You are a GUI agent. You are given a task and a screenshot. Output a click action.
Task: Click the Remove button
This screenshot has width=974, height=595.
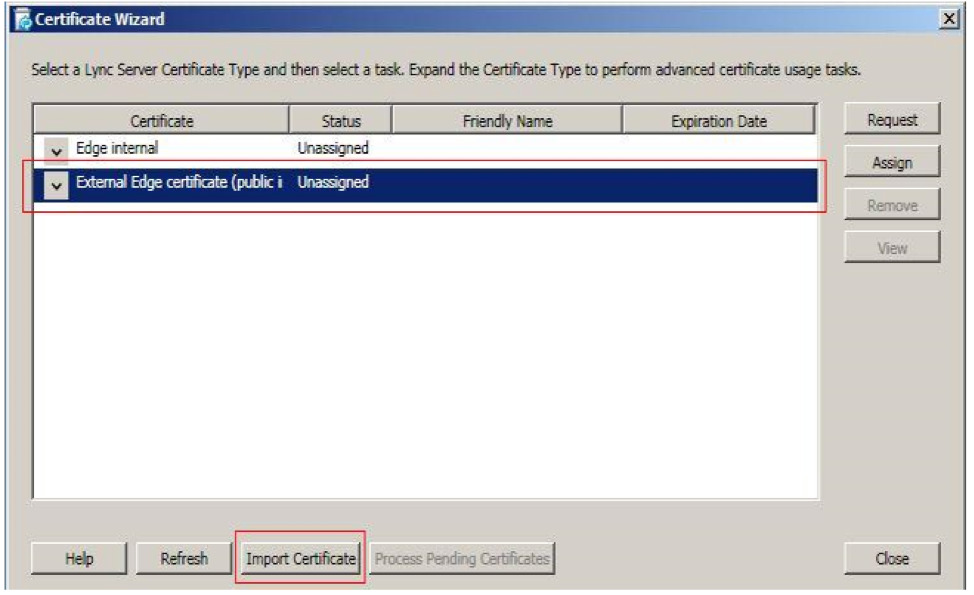point(891,205)
